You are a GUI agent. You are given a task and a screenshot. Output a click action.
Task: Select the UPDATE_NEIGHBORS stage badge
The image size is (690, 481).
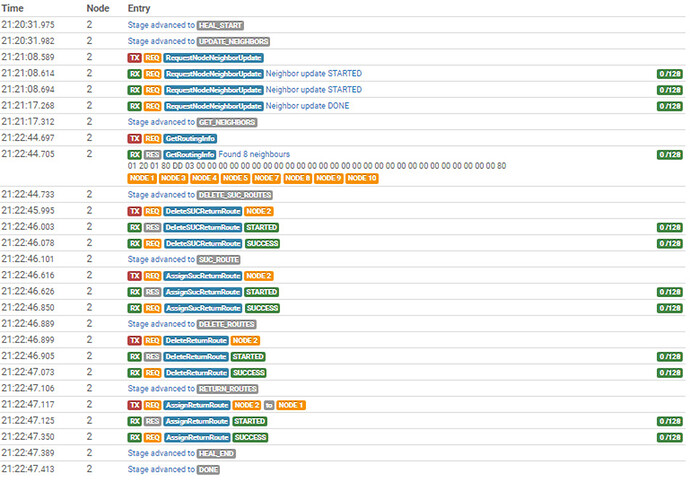coord(233,41)
